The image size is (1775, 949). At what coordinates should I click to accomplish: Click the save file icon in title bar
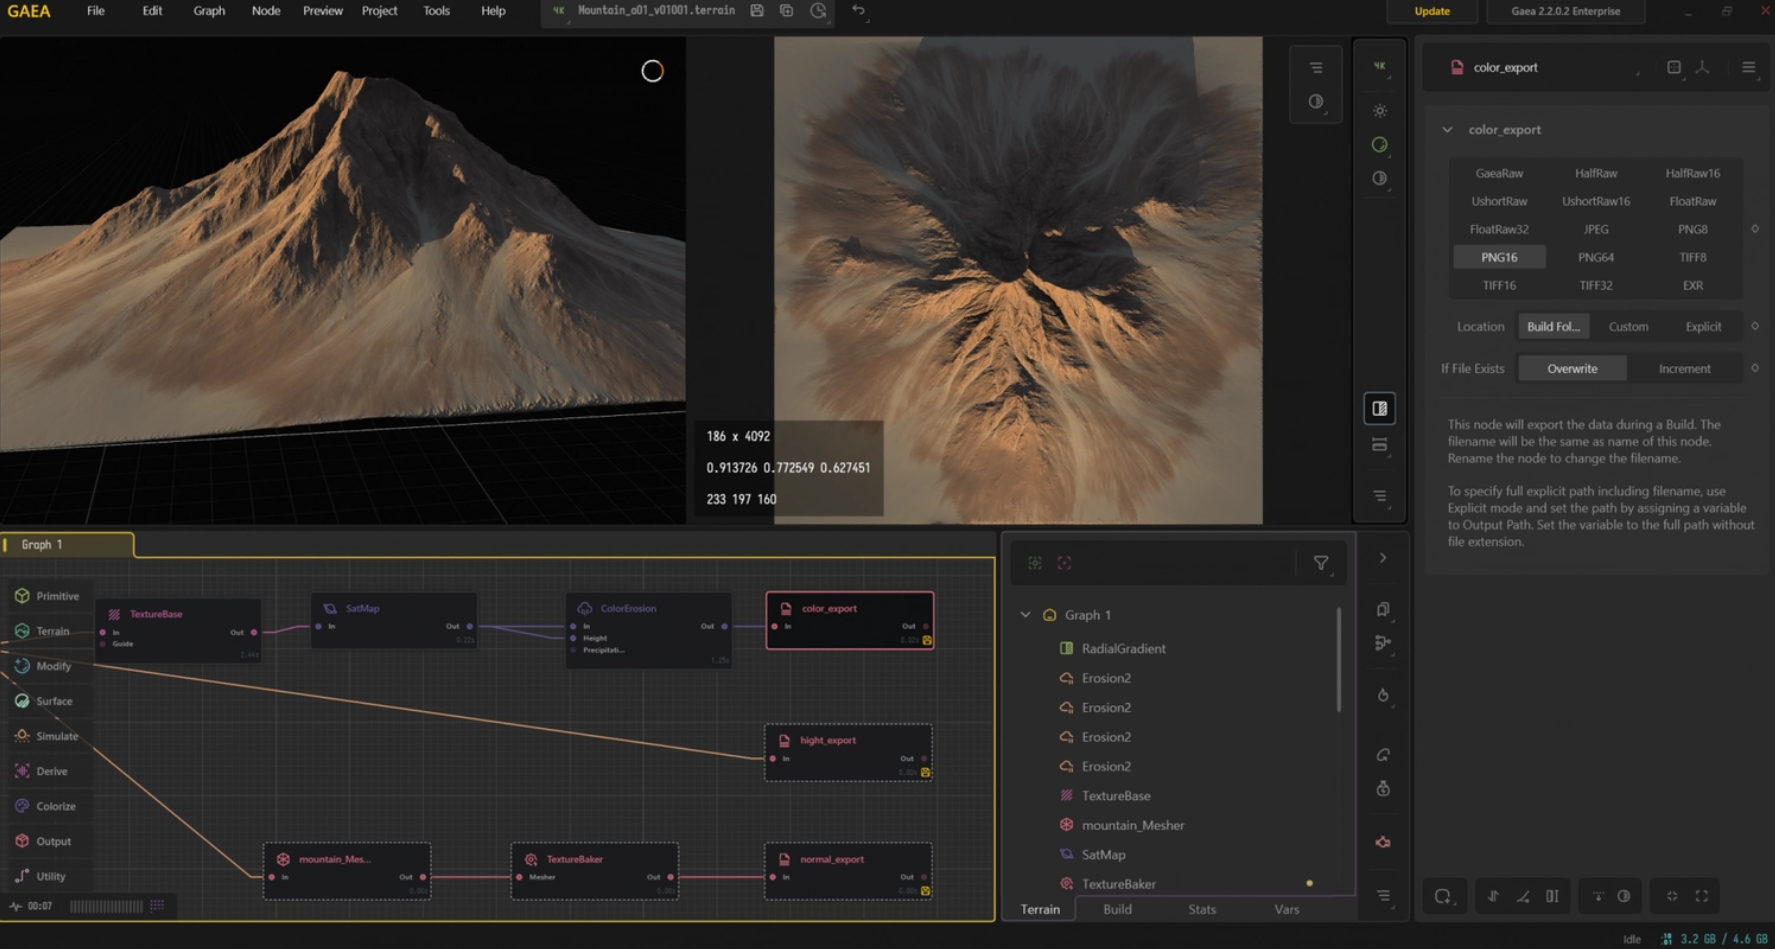[x=757, y=11]
